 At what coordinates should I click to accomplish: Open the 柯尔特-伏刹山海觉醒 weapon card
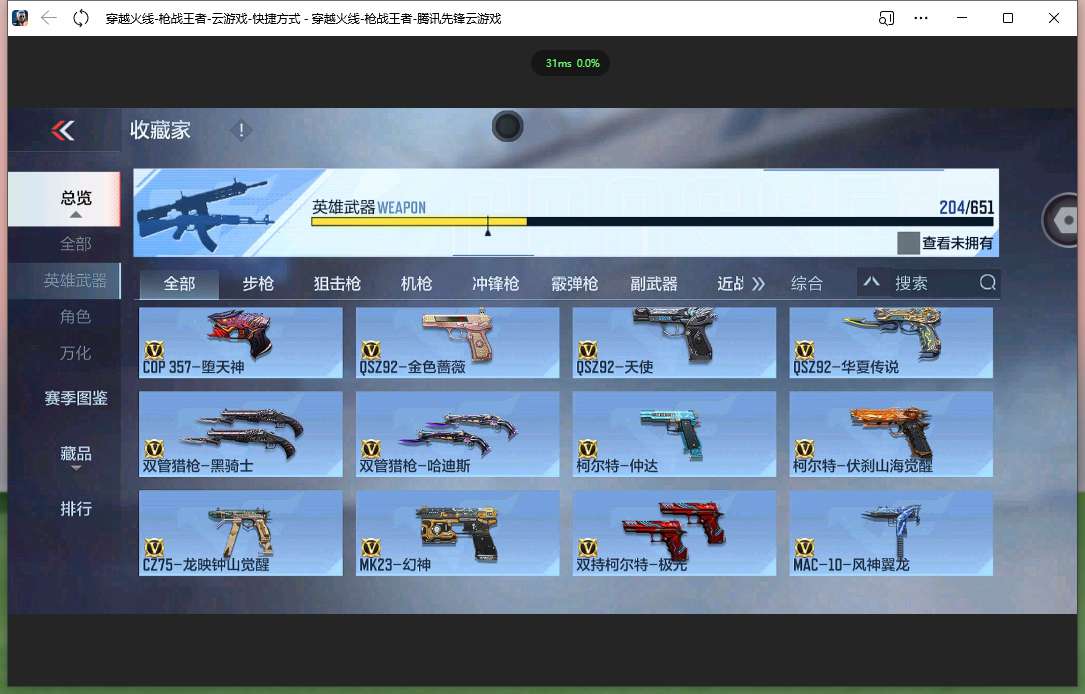(891, 434)
